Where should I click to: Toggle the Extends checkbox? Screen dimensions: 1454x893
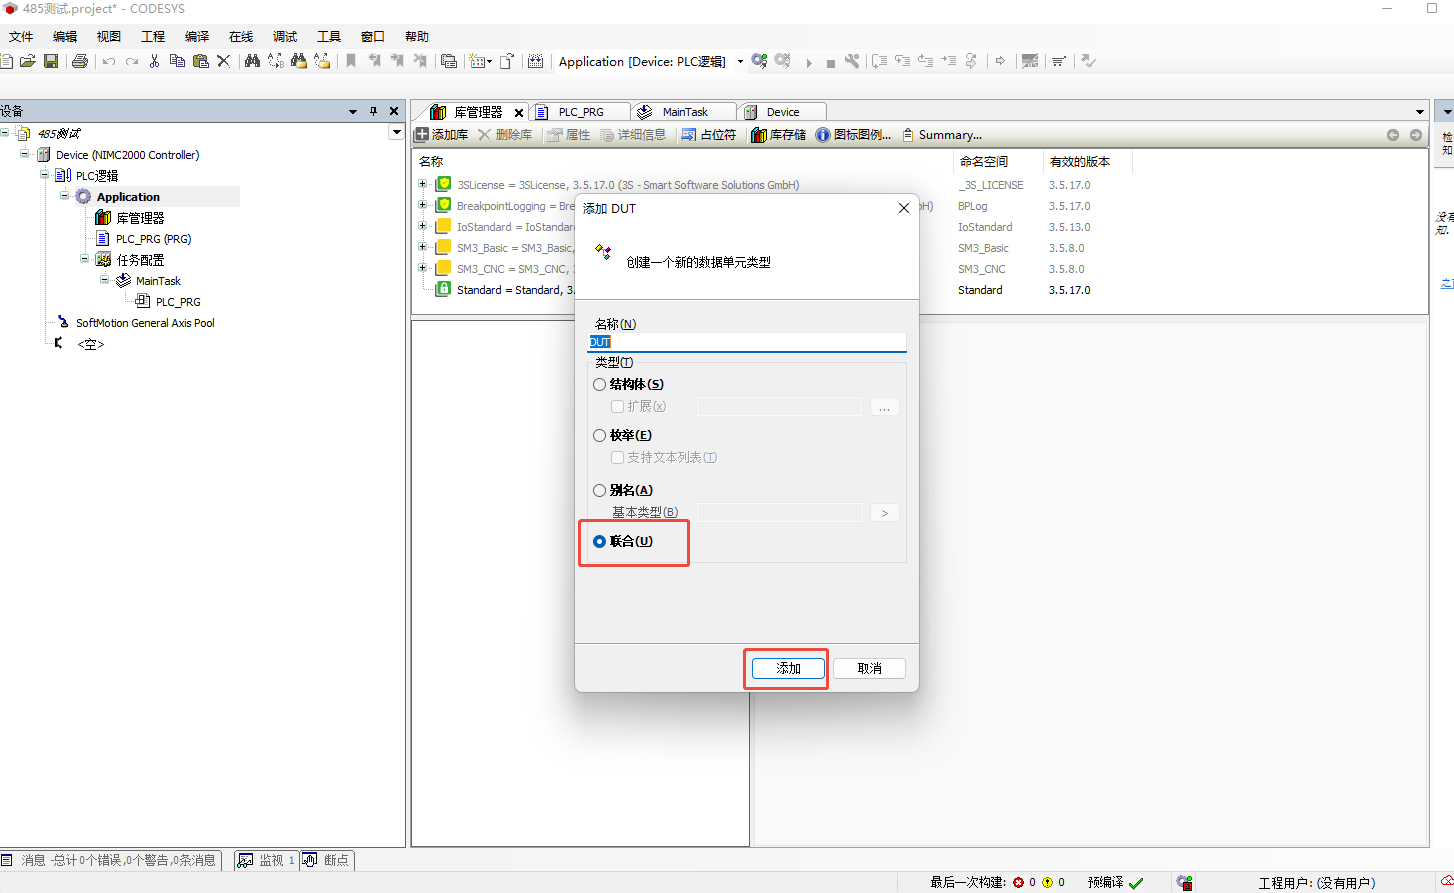click(617, 406)
